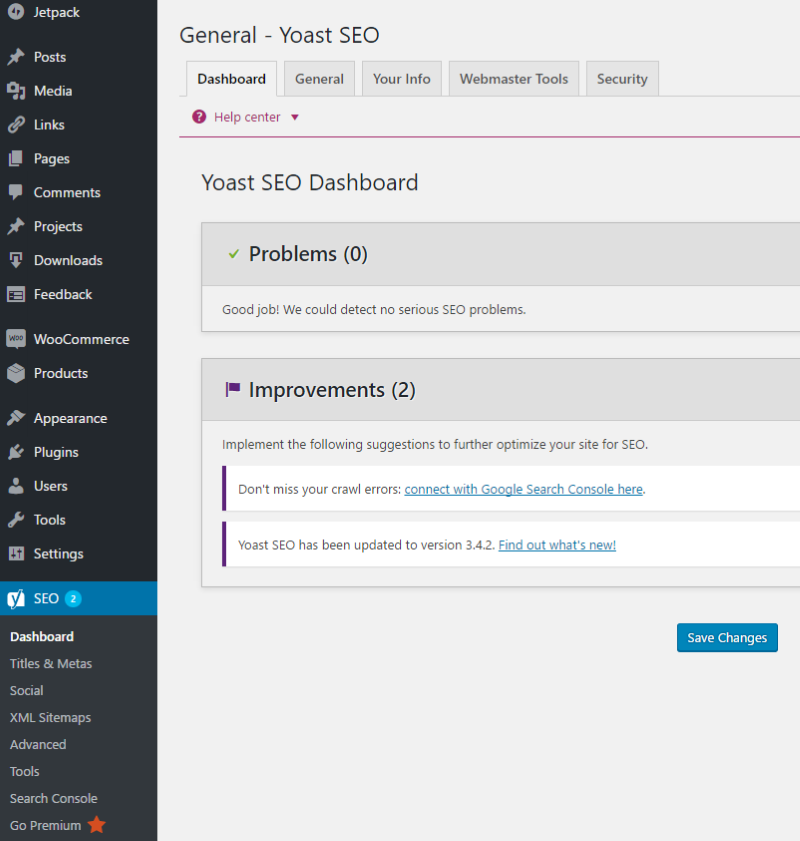Open the Pages menu

51,158
